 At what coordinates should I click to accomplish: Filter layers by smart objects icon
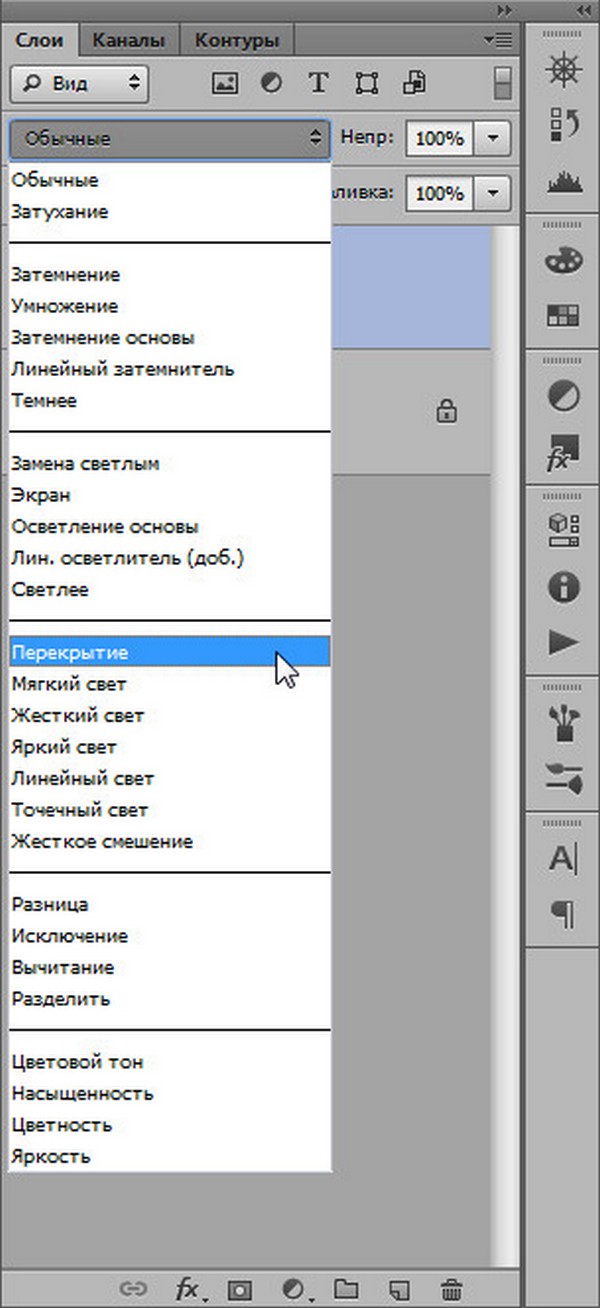[x=414, y=84]
